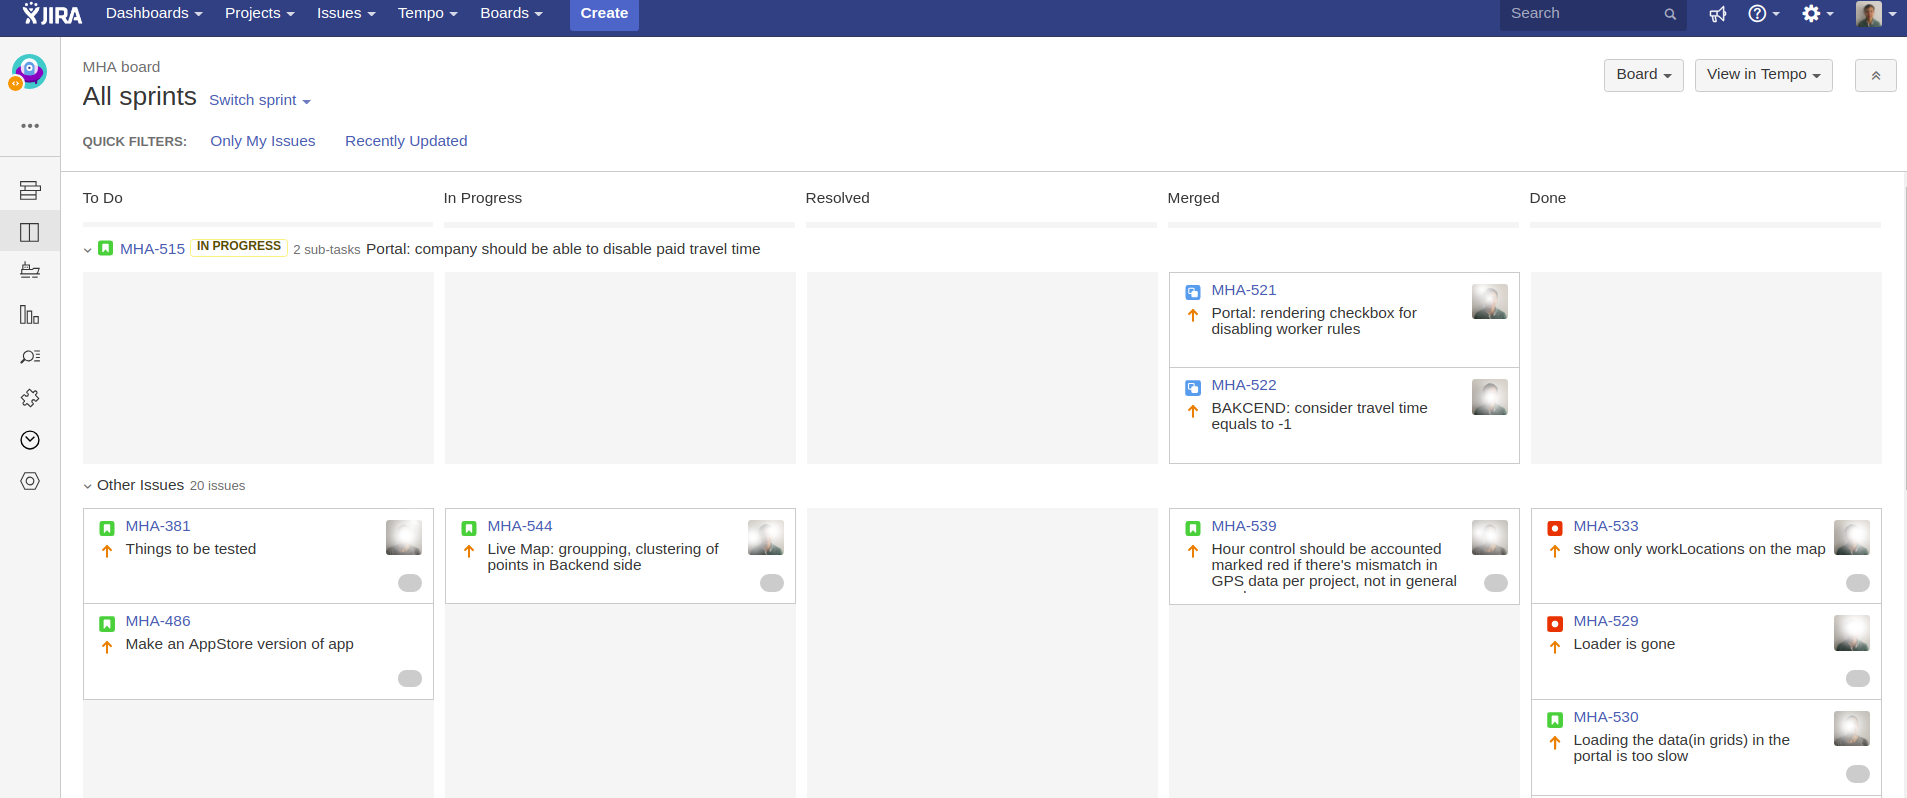
Task: Collapse the board header with double chevron
Action: [x=1875, y=76]
